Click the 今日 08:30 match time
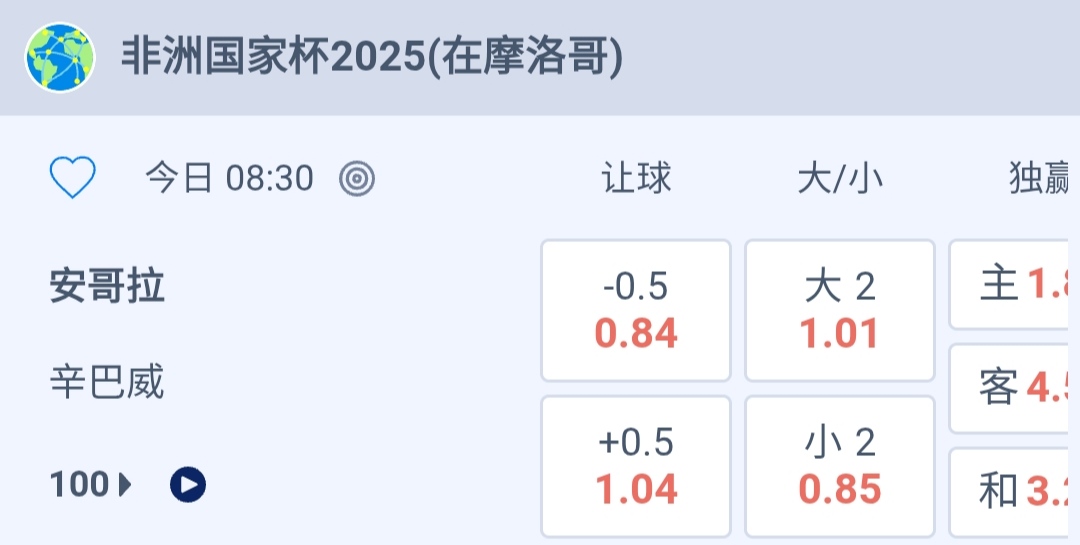Image resolution: width=1080 pixels, height=545 pixels. 229,179
